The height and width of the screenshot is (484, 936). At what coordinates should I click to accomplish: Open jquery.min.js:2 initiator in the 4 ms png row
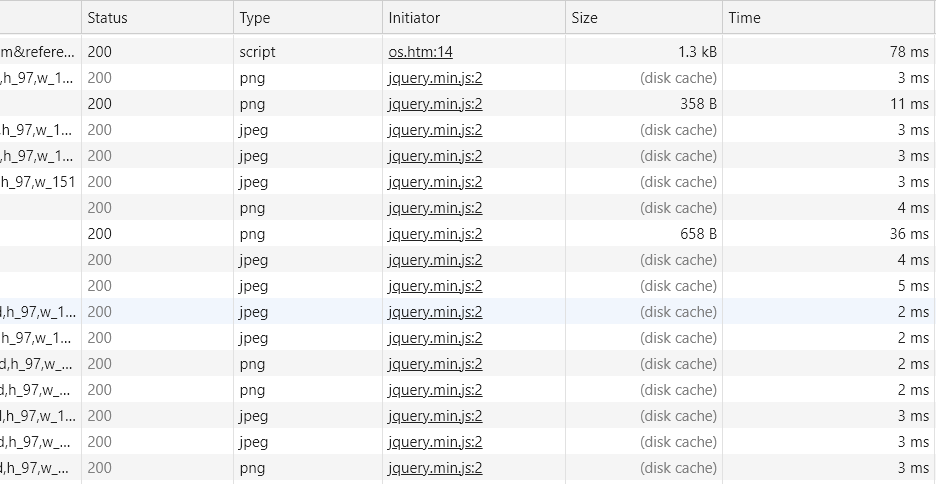pos(435,208)
